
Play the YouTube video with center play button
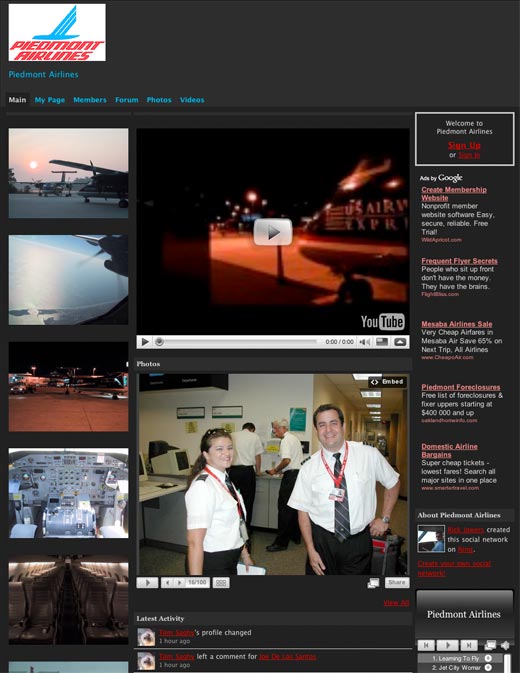273,232
